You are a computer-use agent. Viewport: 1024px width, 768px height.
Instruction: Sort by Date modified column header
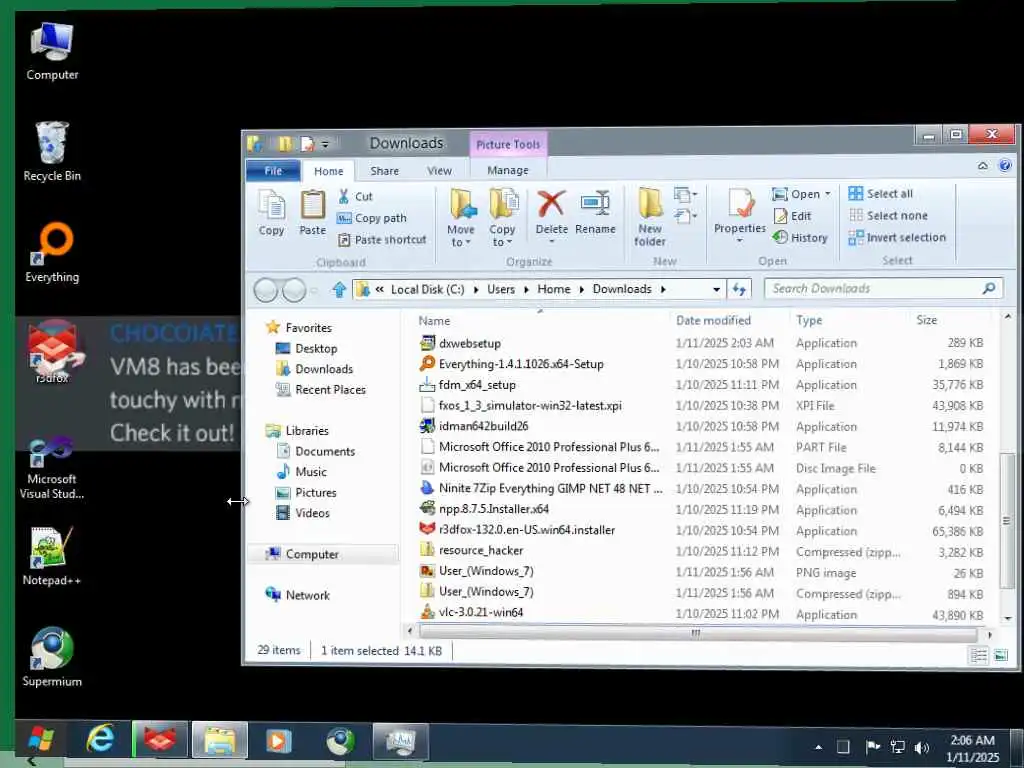pos(728,321)
